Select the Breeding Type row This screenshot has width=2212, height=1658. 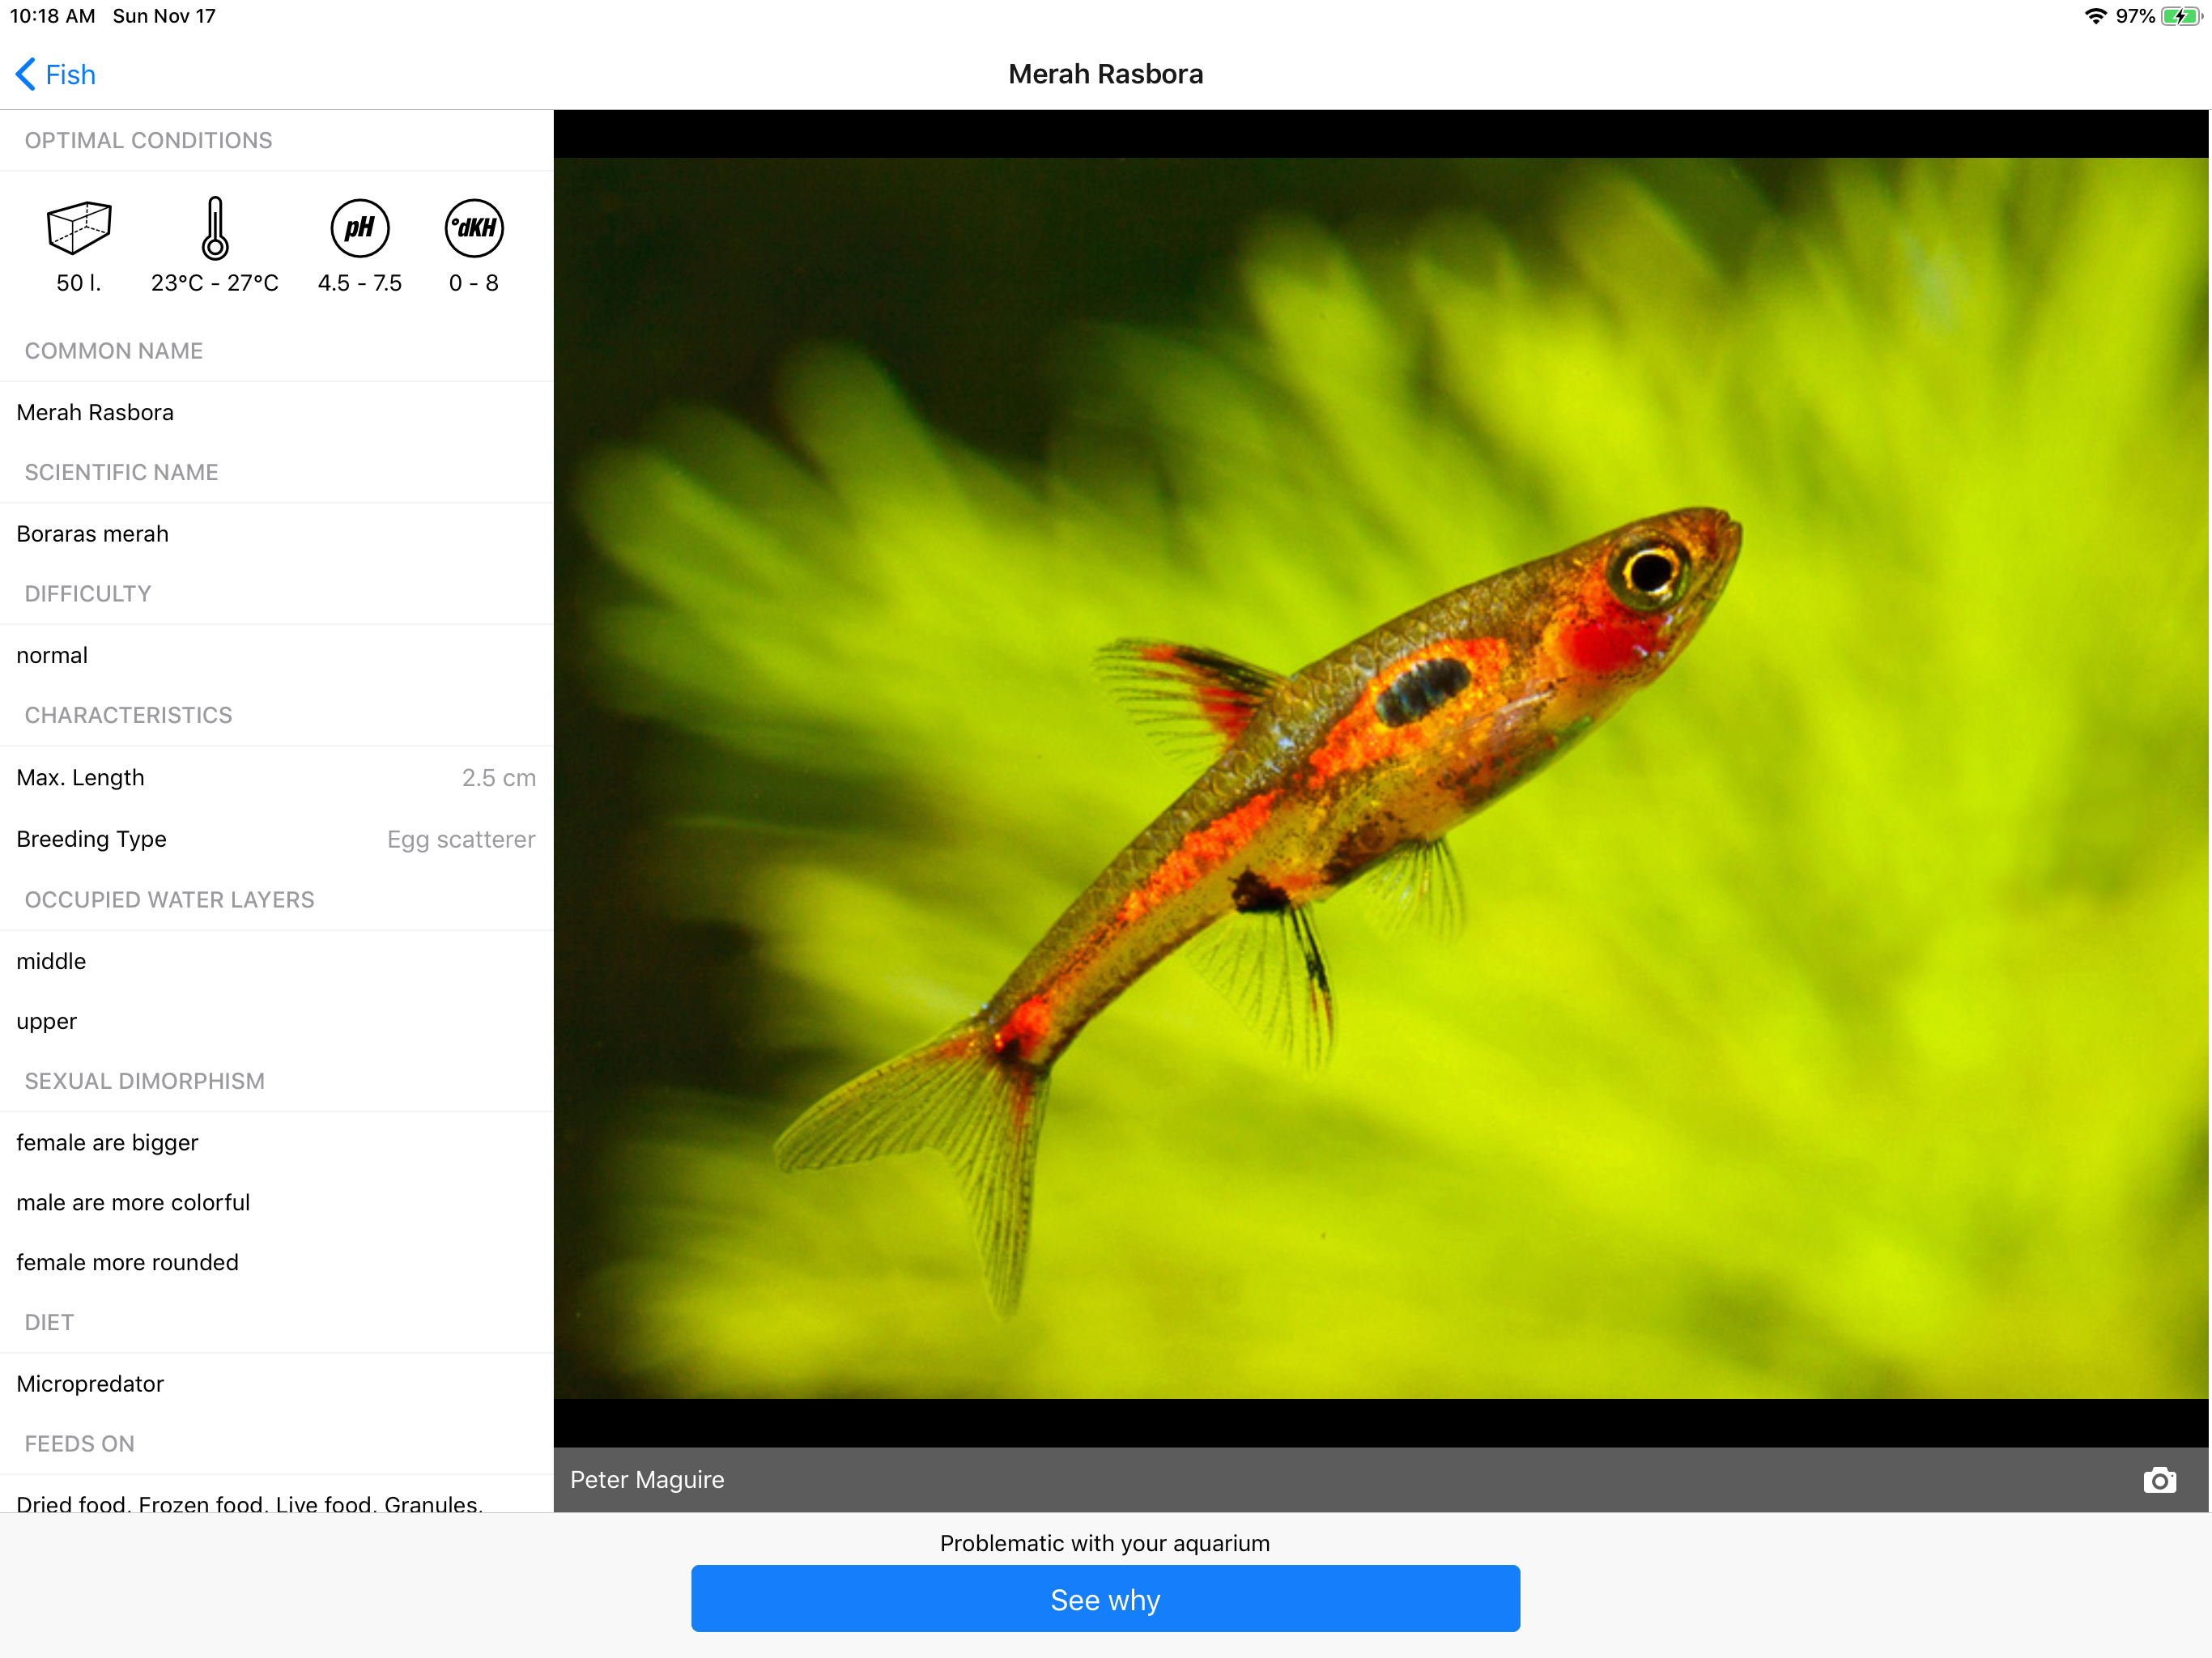[276, 839]
